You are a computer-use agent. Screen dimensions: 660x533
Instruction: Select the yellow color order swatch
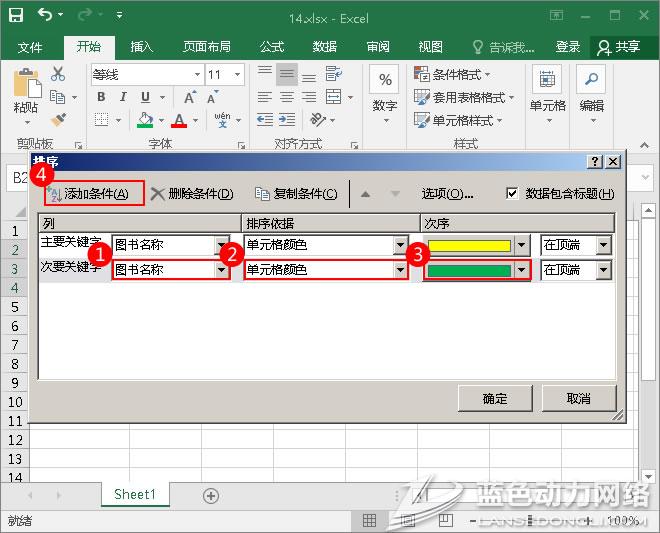coord(469,245)
